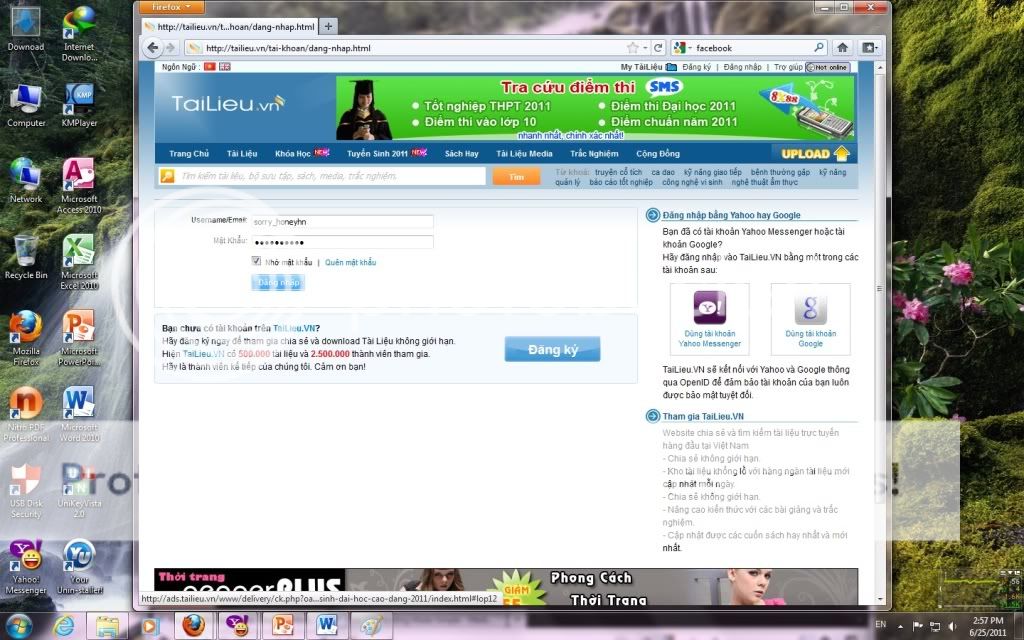Focus the Mật Khẩu password field
Image resolution: width=1024 pixels, height=640 pixels.
342,242
